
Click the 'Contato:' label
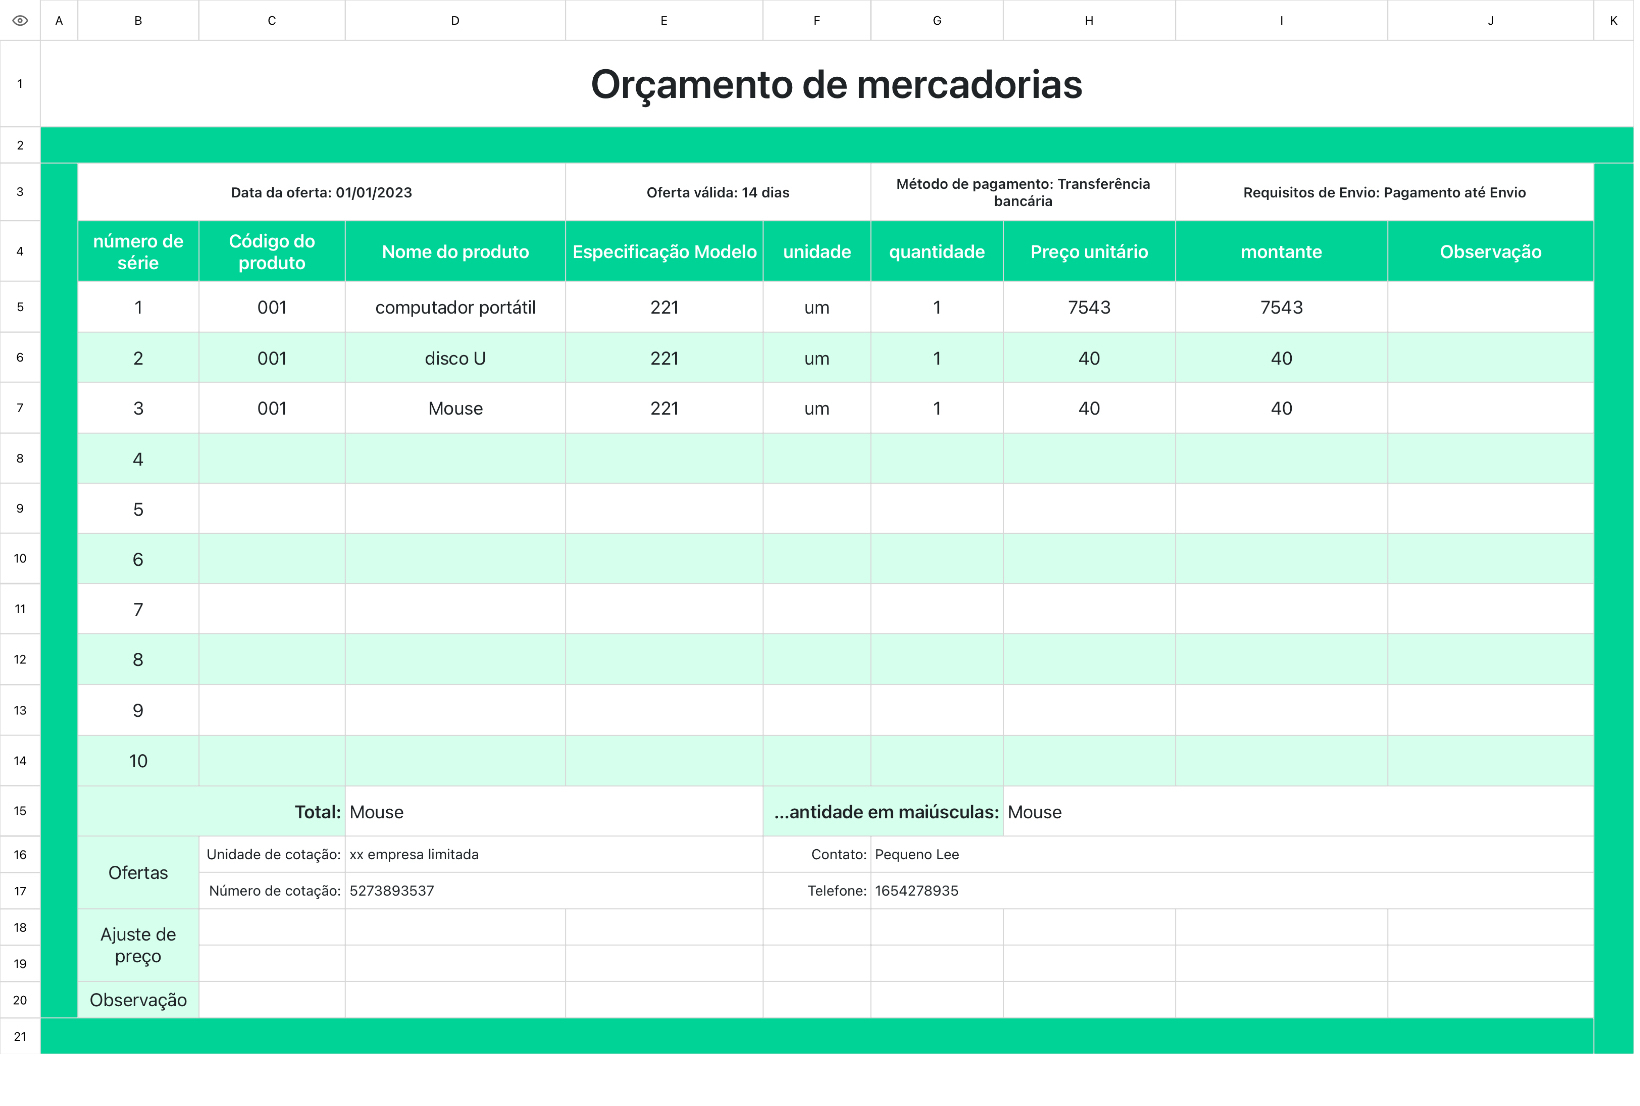pos(817,854)
